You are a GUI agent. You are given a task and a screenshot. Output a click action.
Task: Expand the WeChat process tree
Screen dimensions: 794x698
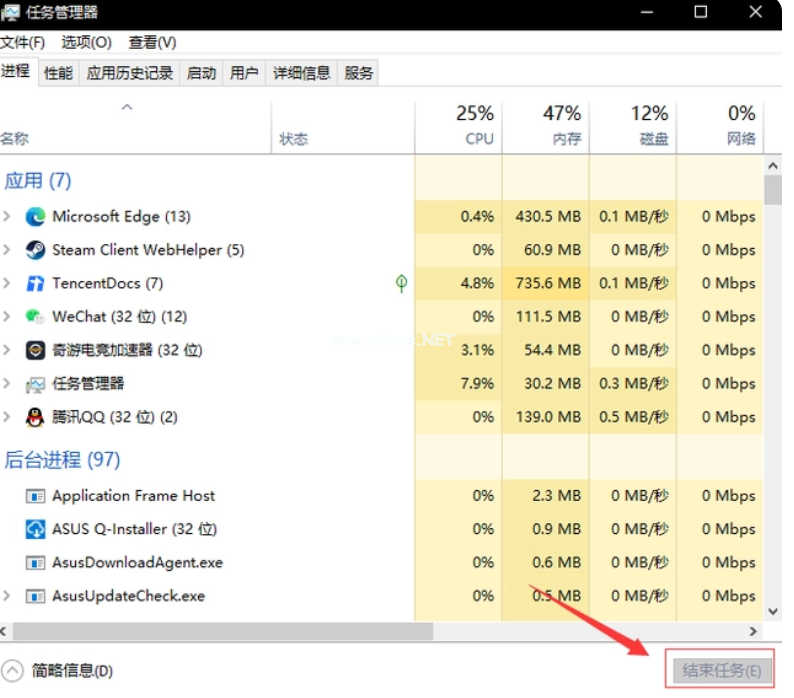(x=8, y=317)
